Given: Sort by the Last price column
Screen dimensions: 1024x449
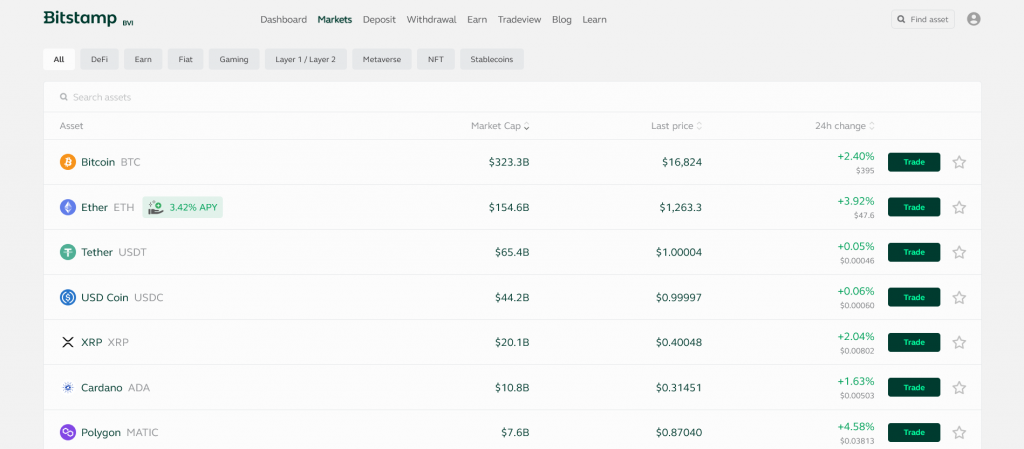Looking at the screenshot, I should [677, 126].
